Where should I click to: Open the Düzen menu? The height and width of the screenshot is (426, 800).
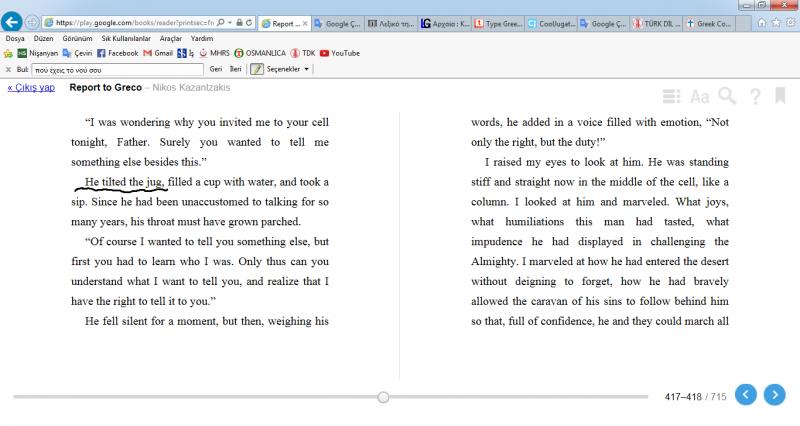point(43,38)
